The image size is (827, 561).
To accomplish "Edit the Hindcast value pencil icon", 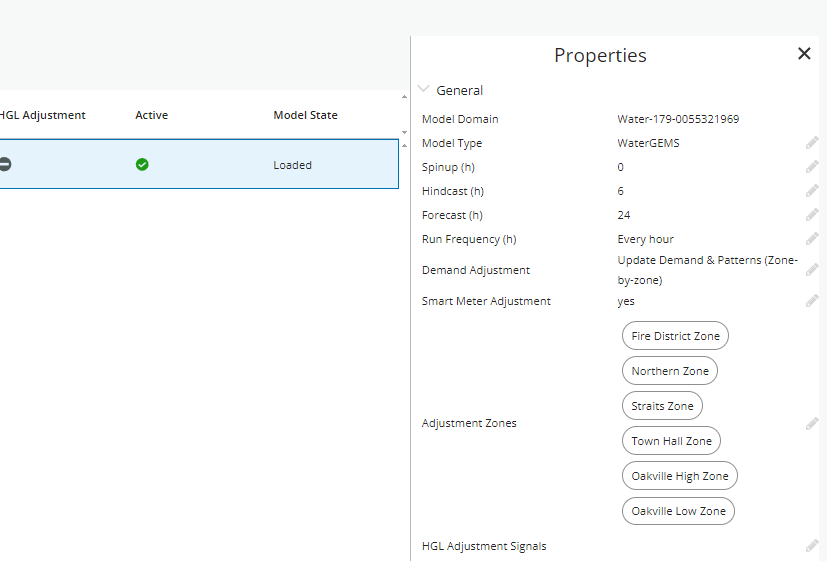I will [x=812, y=191].
